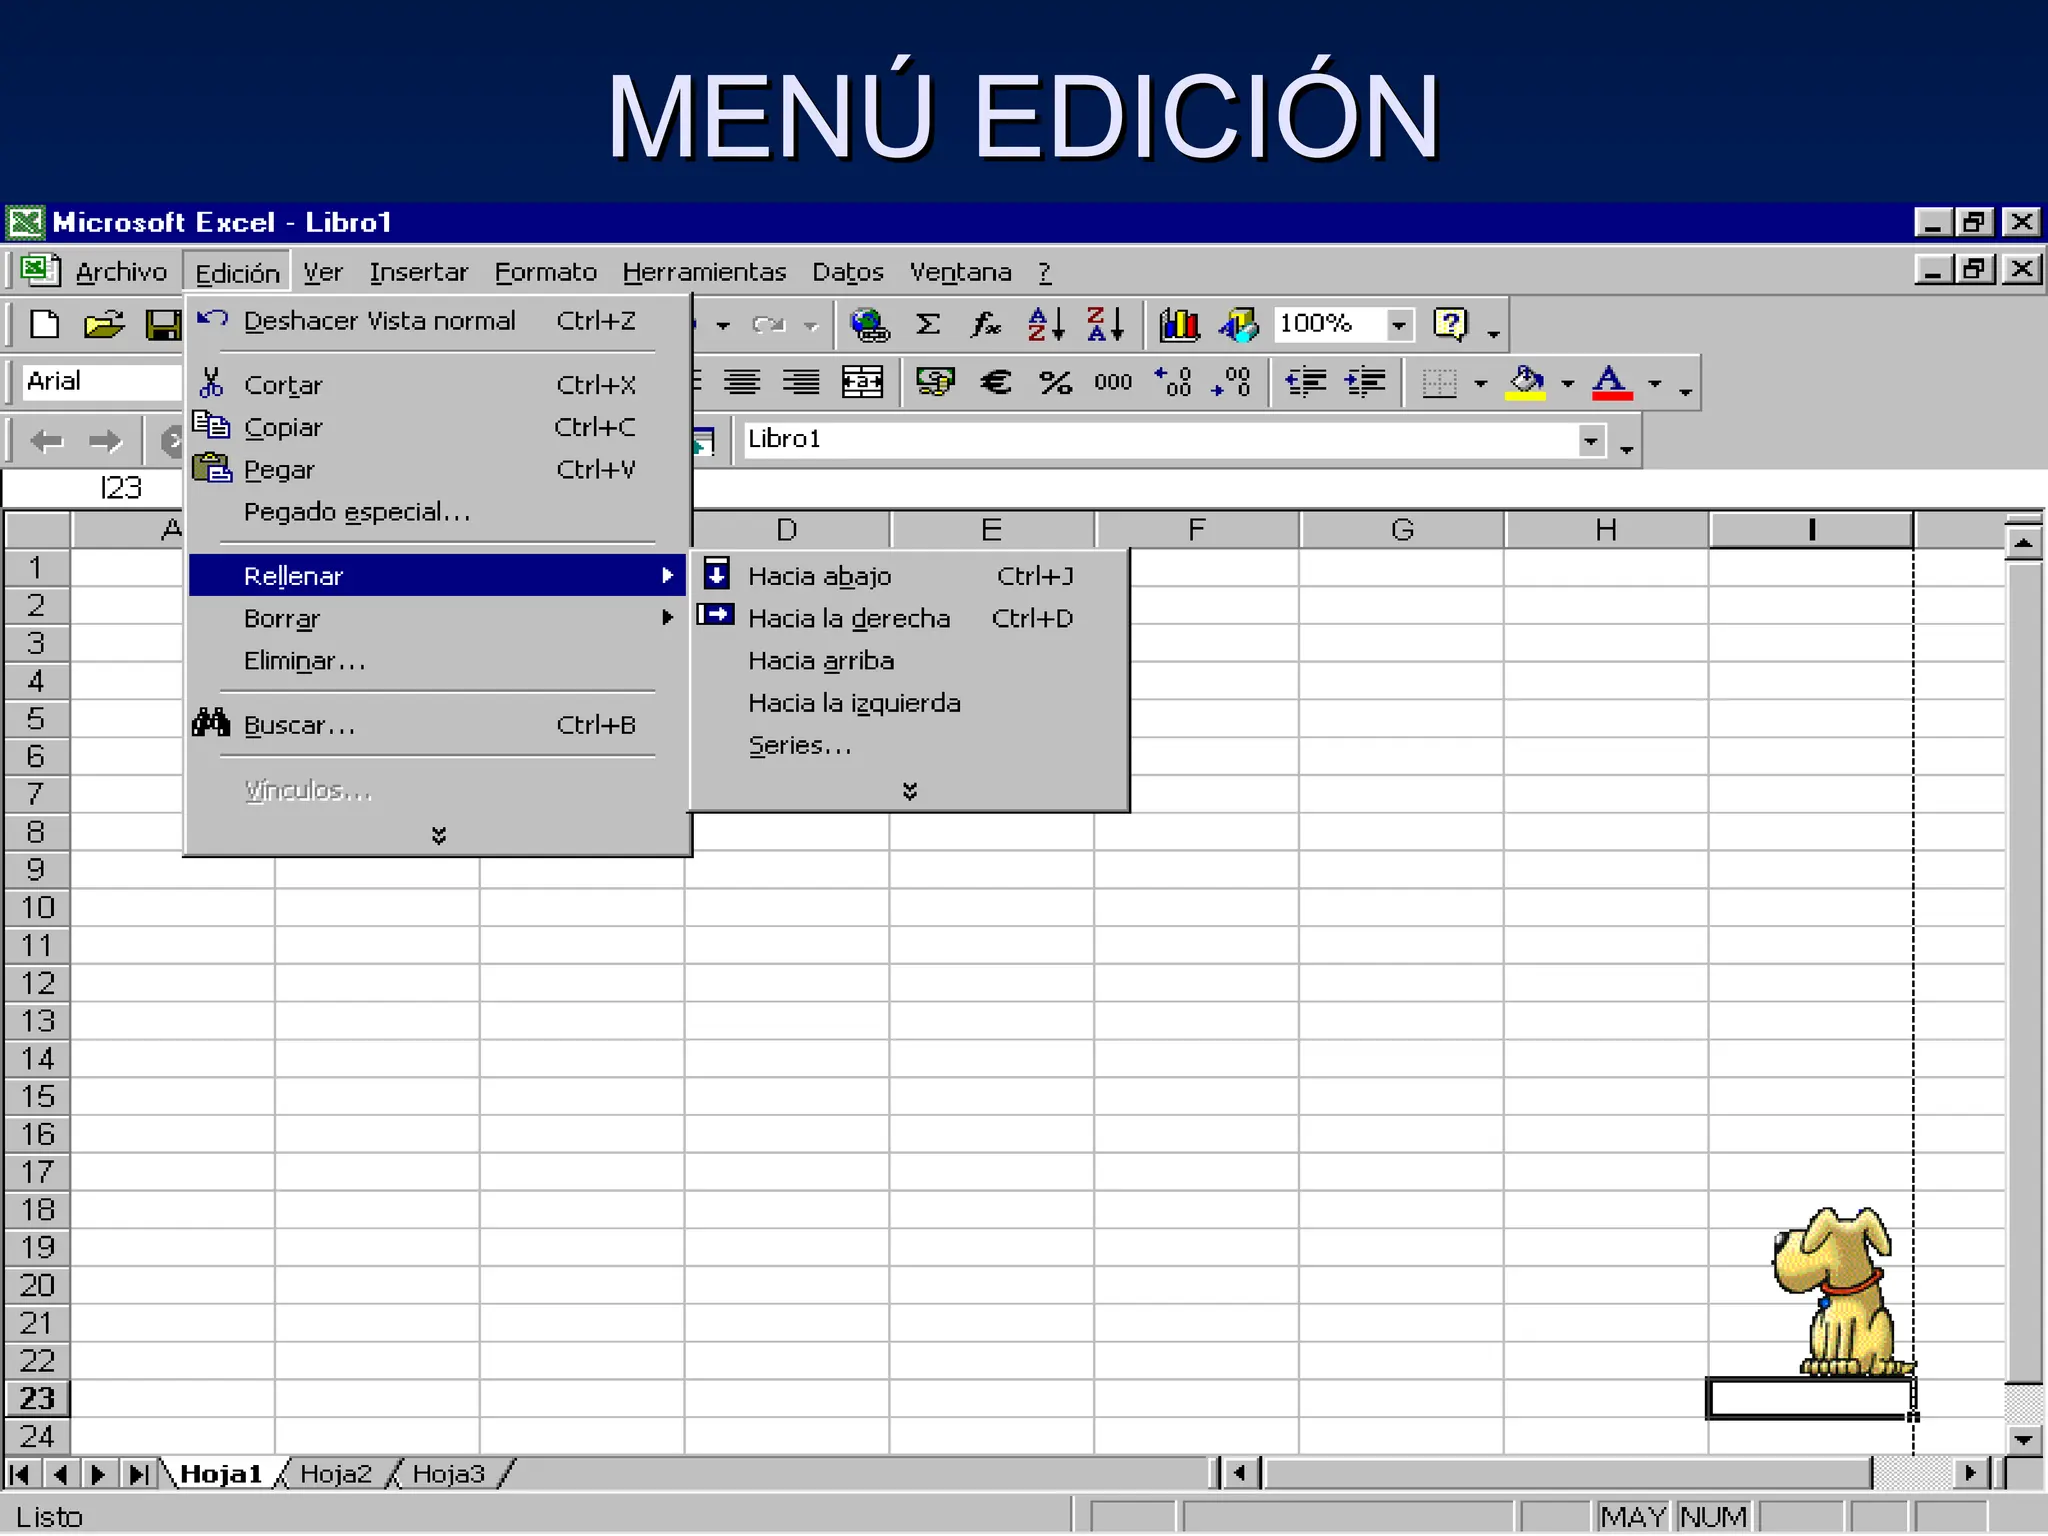Screen dimensions: 2048x1536
Task: Open the Ventana menu
Action: [960, 272]
